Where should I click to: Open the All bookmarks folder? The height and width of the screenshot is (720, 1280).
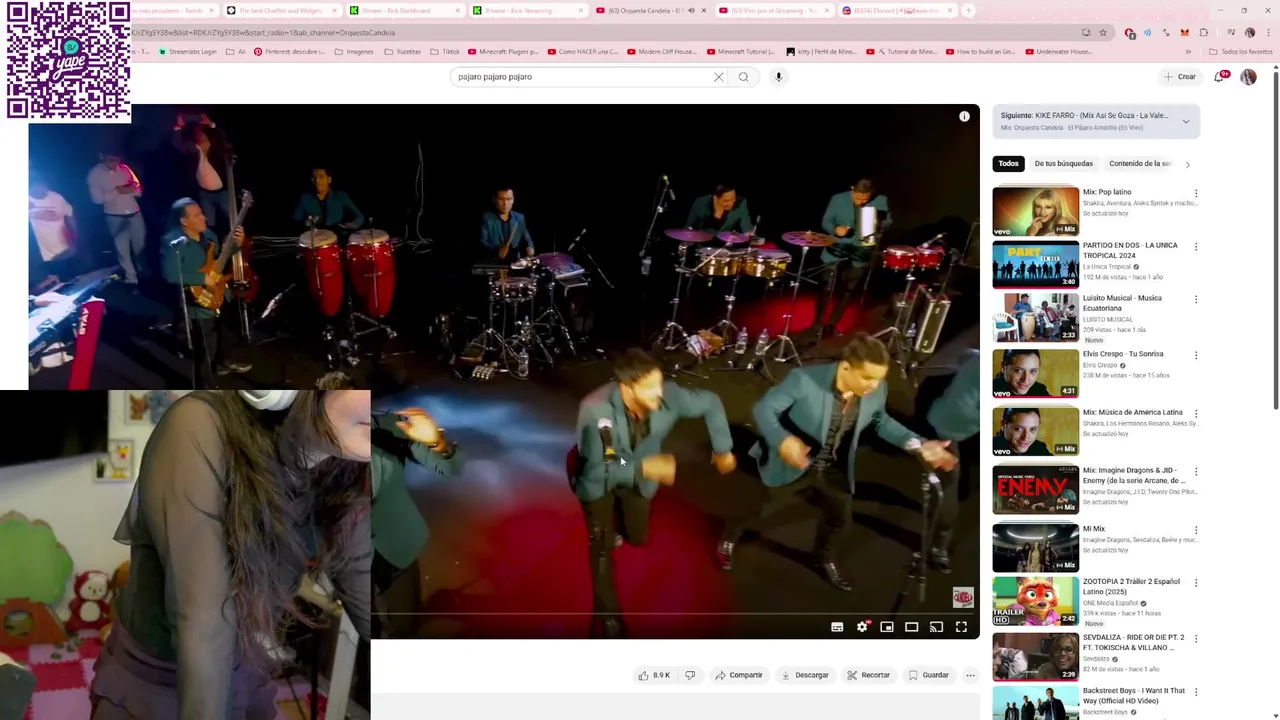pos(236,52)
